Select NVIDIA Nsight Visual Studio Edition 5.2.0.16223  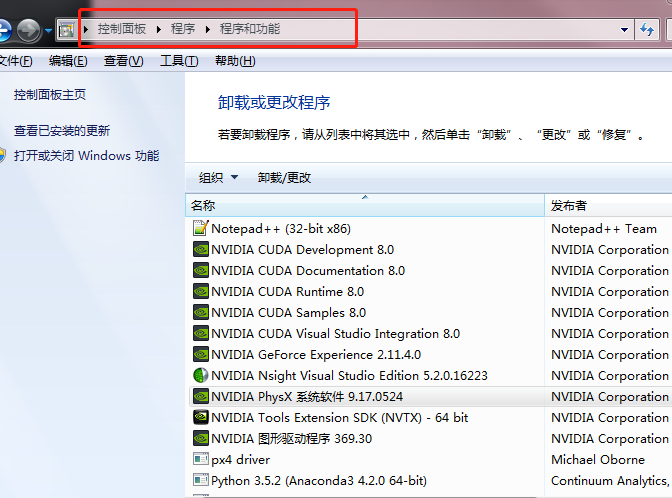tap(430, 375)
